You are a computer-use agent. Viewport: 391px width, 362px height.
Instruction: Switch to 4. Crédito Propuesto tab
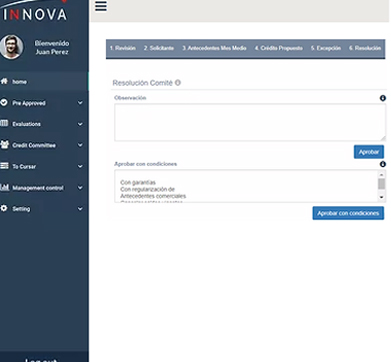click(278, 48)
